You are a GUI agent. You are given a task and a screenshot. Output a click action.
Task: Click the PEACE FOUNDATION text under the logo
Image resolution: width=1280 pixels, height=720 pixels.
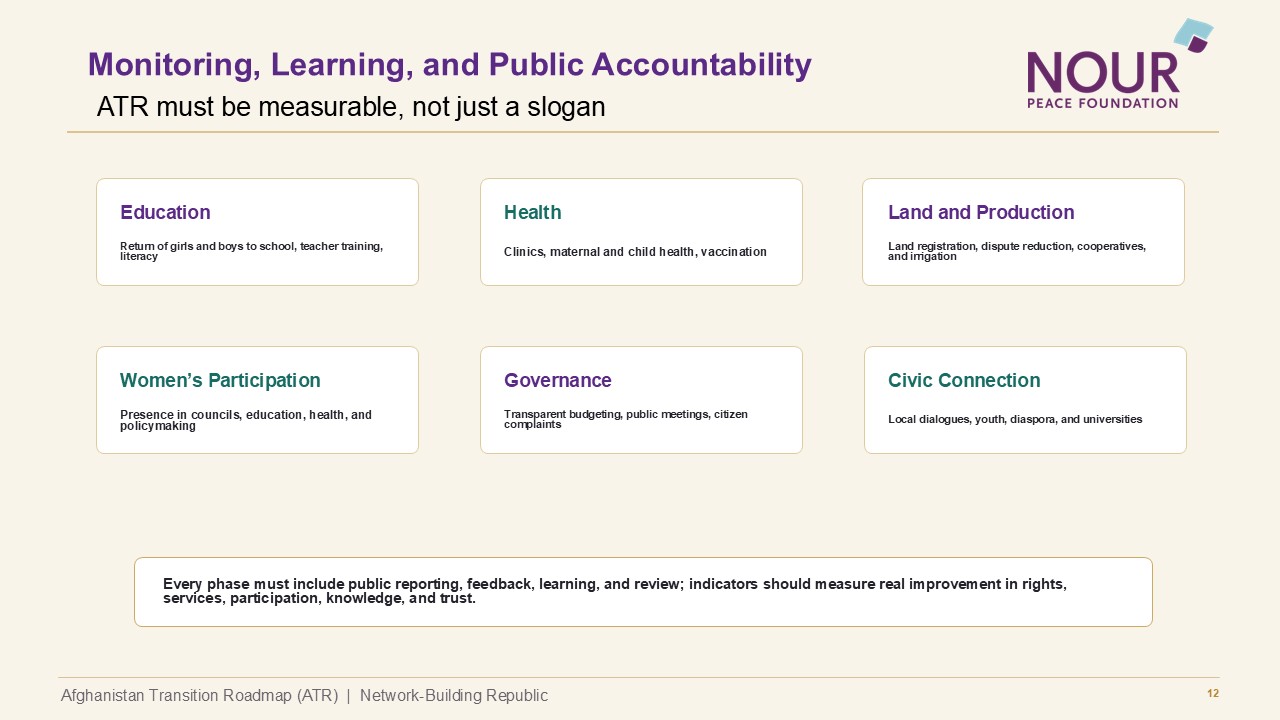click(1103, 102)
